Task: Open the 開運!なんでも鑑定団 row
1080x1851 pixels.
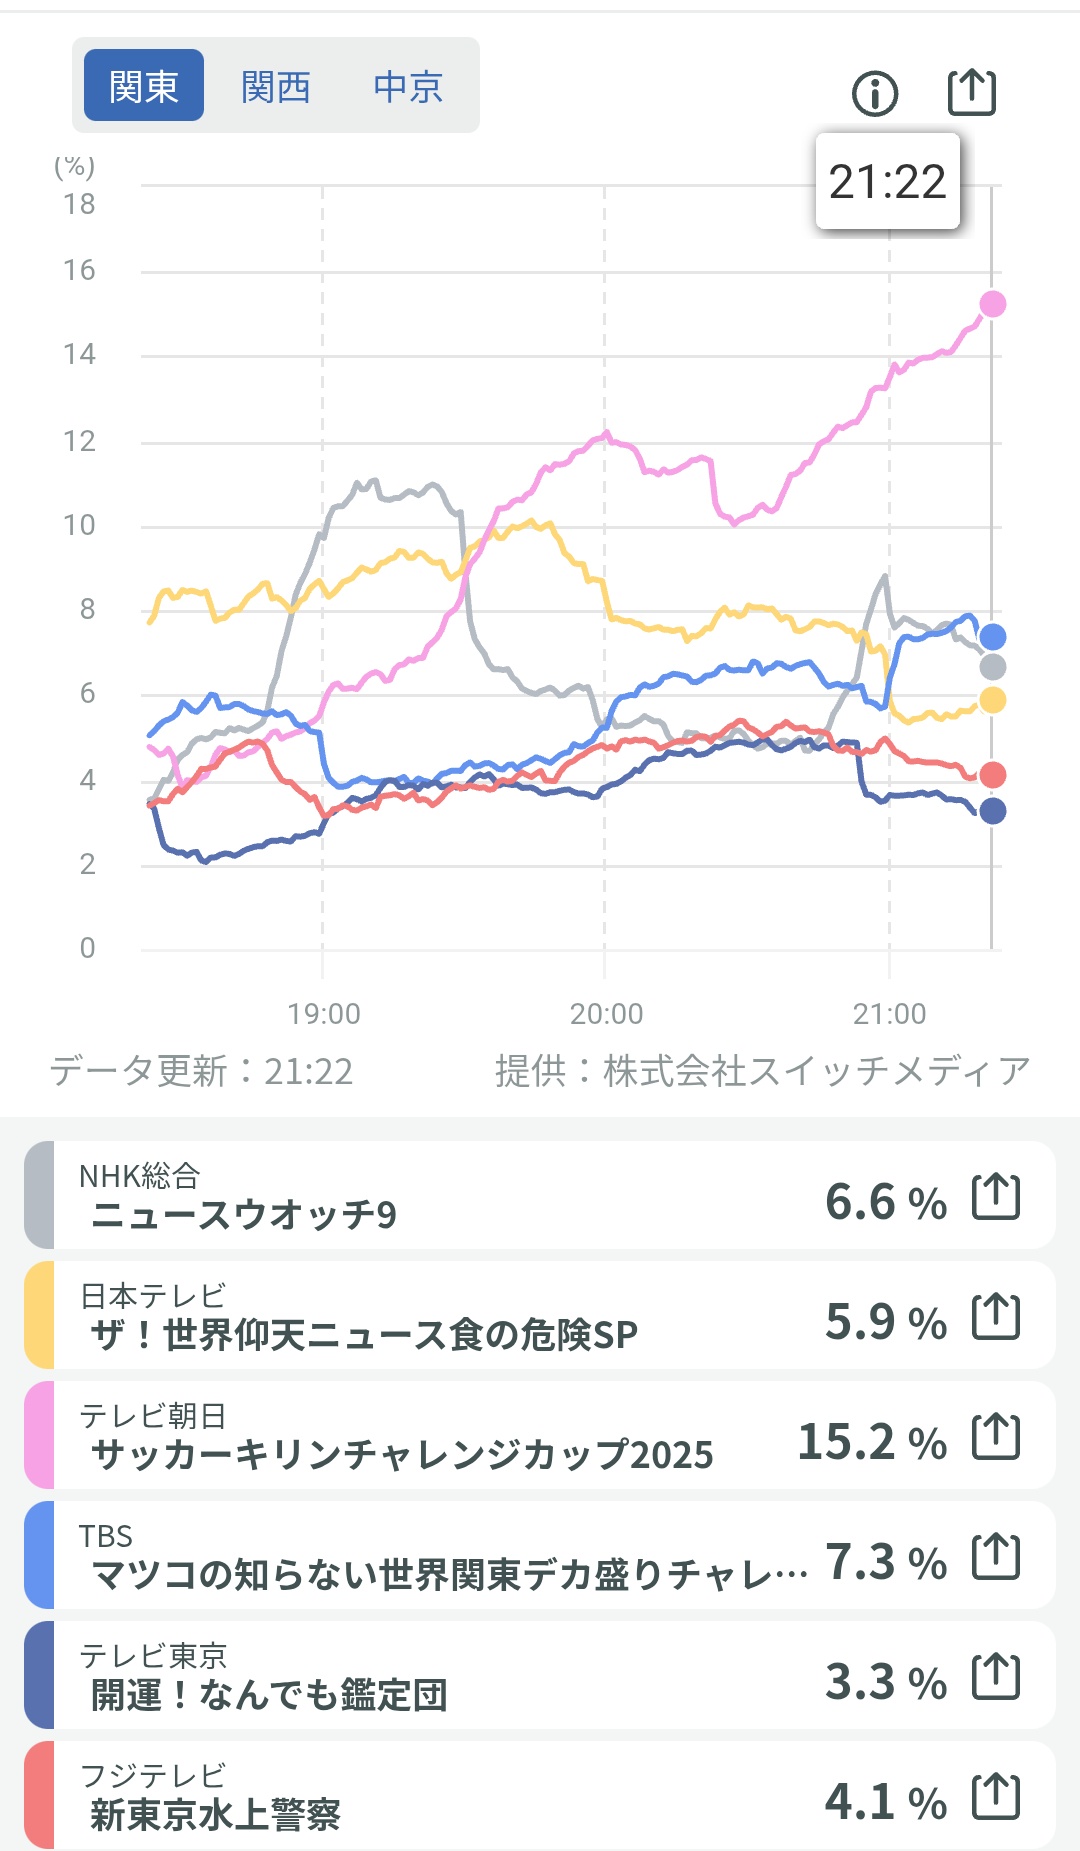Action: pos(400,1676)
